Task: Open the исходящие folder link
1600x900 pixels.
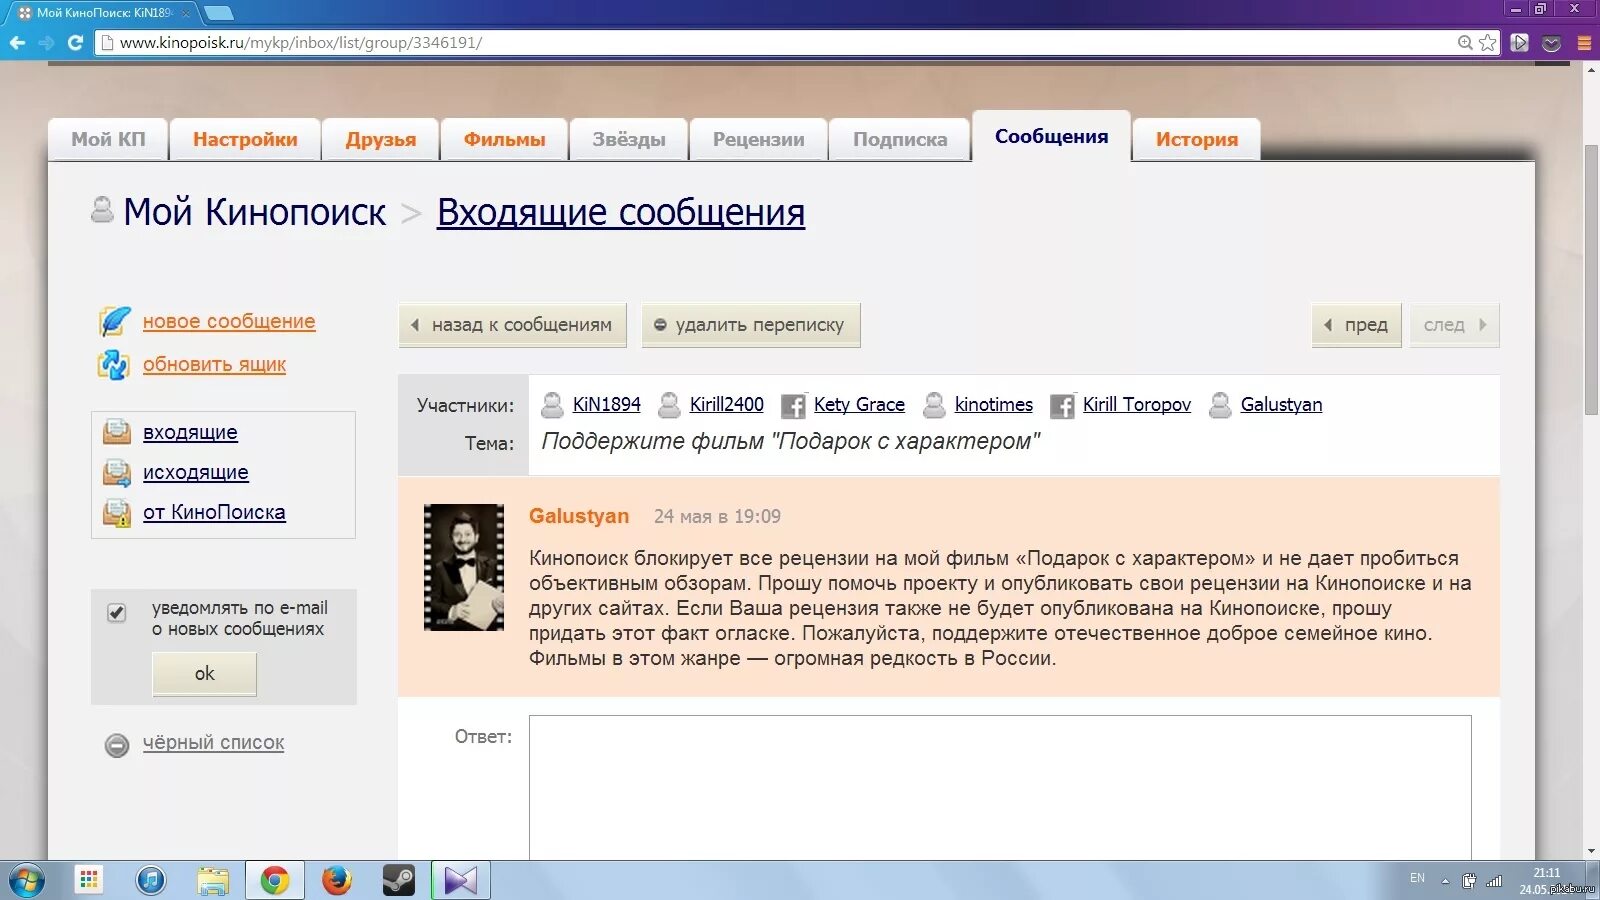Action: pos(196,472)
